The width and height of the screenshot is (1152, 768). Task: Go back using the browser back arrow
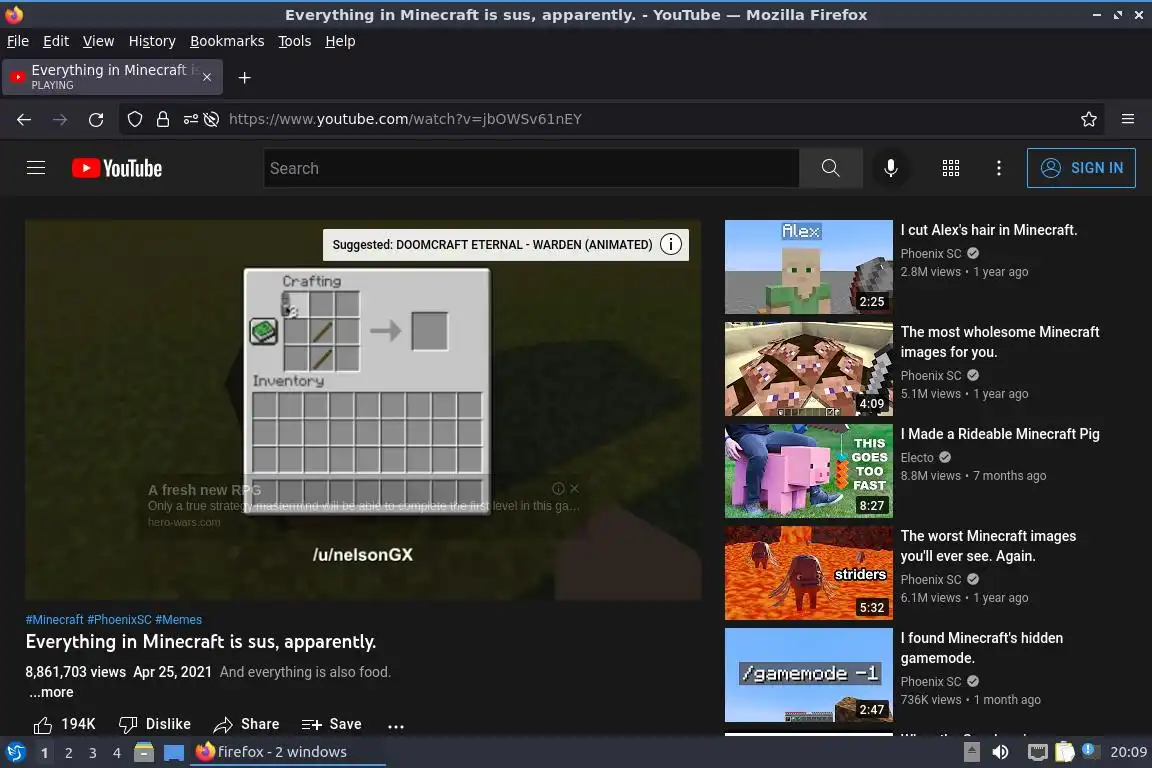tap(24, 119)
